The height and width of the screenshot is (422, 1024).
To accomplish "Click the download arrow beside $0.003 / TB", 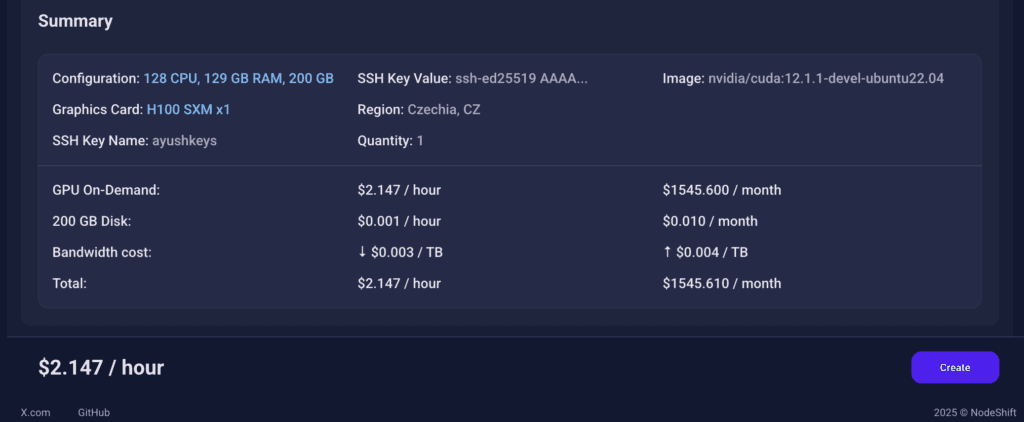I will (362, 253).
